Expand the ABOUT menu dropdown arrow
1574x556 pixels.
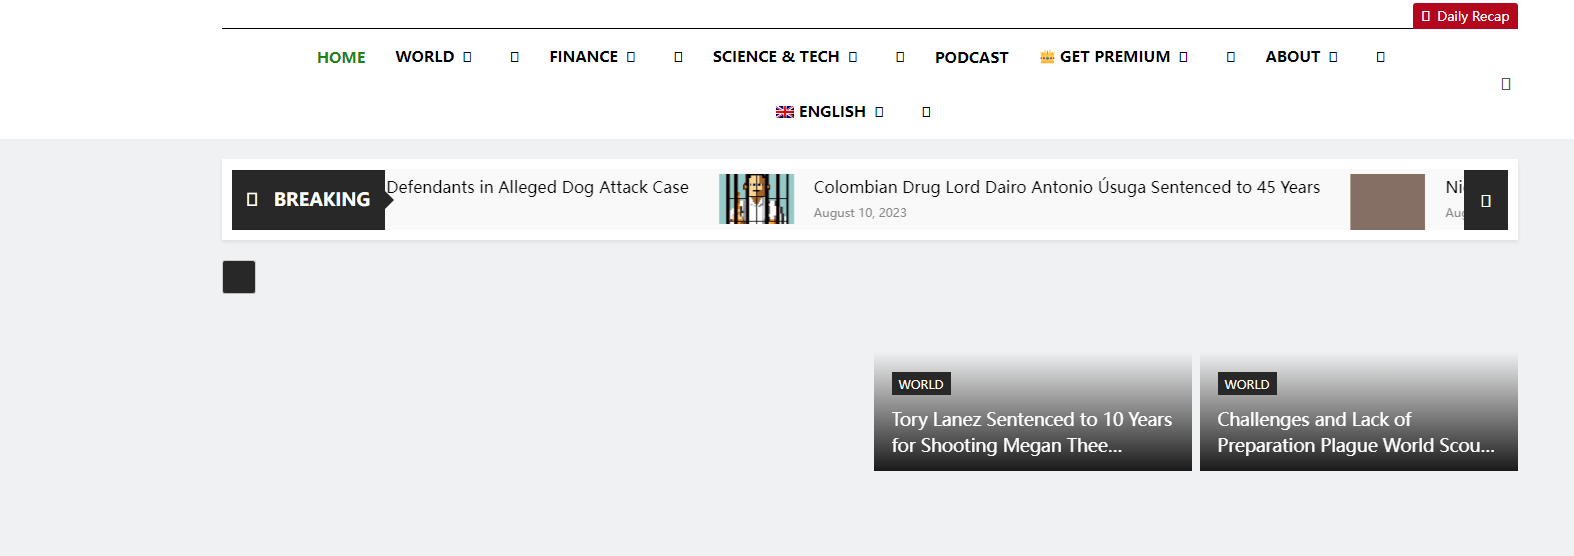click(x=1333, y=57)
